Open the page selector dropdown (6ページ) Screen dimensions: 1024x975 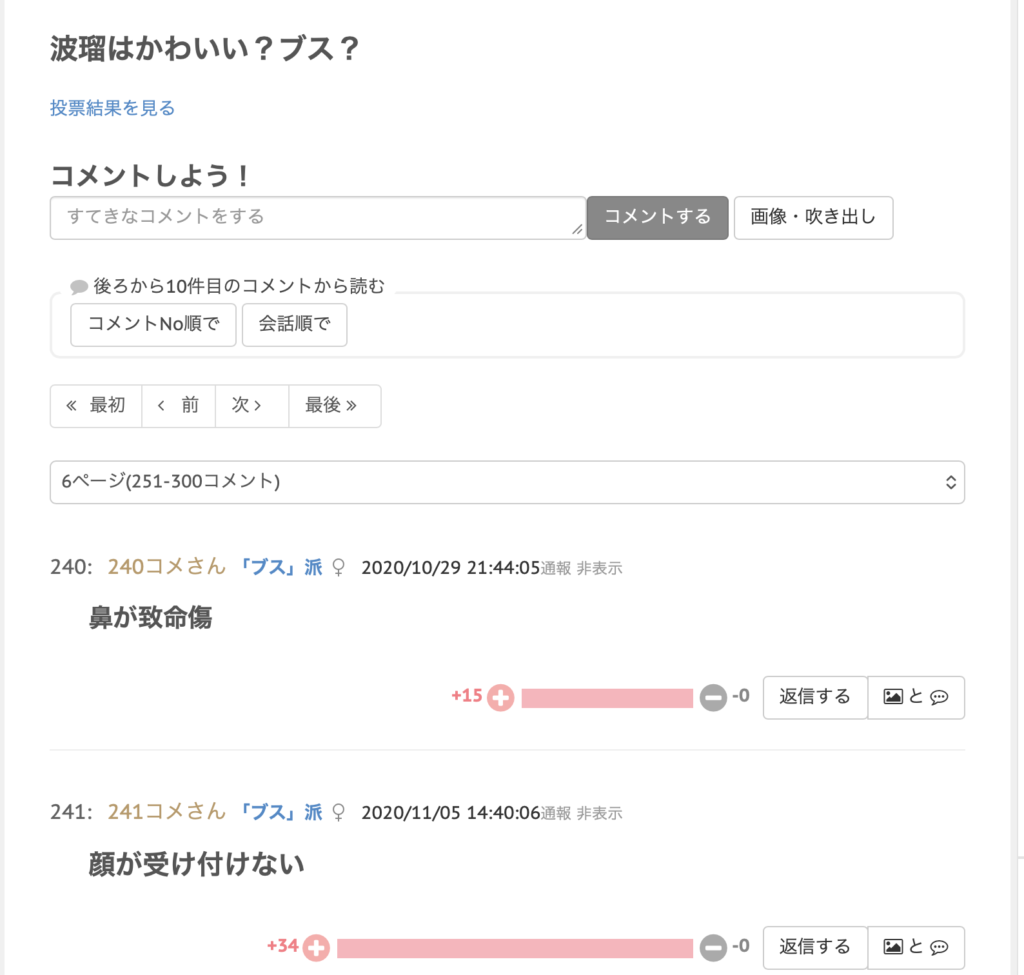[507, 482]
